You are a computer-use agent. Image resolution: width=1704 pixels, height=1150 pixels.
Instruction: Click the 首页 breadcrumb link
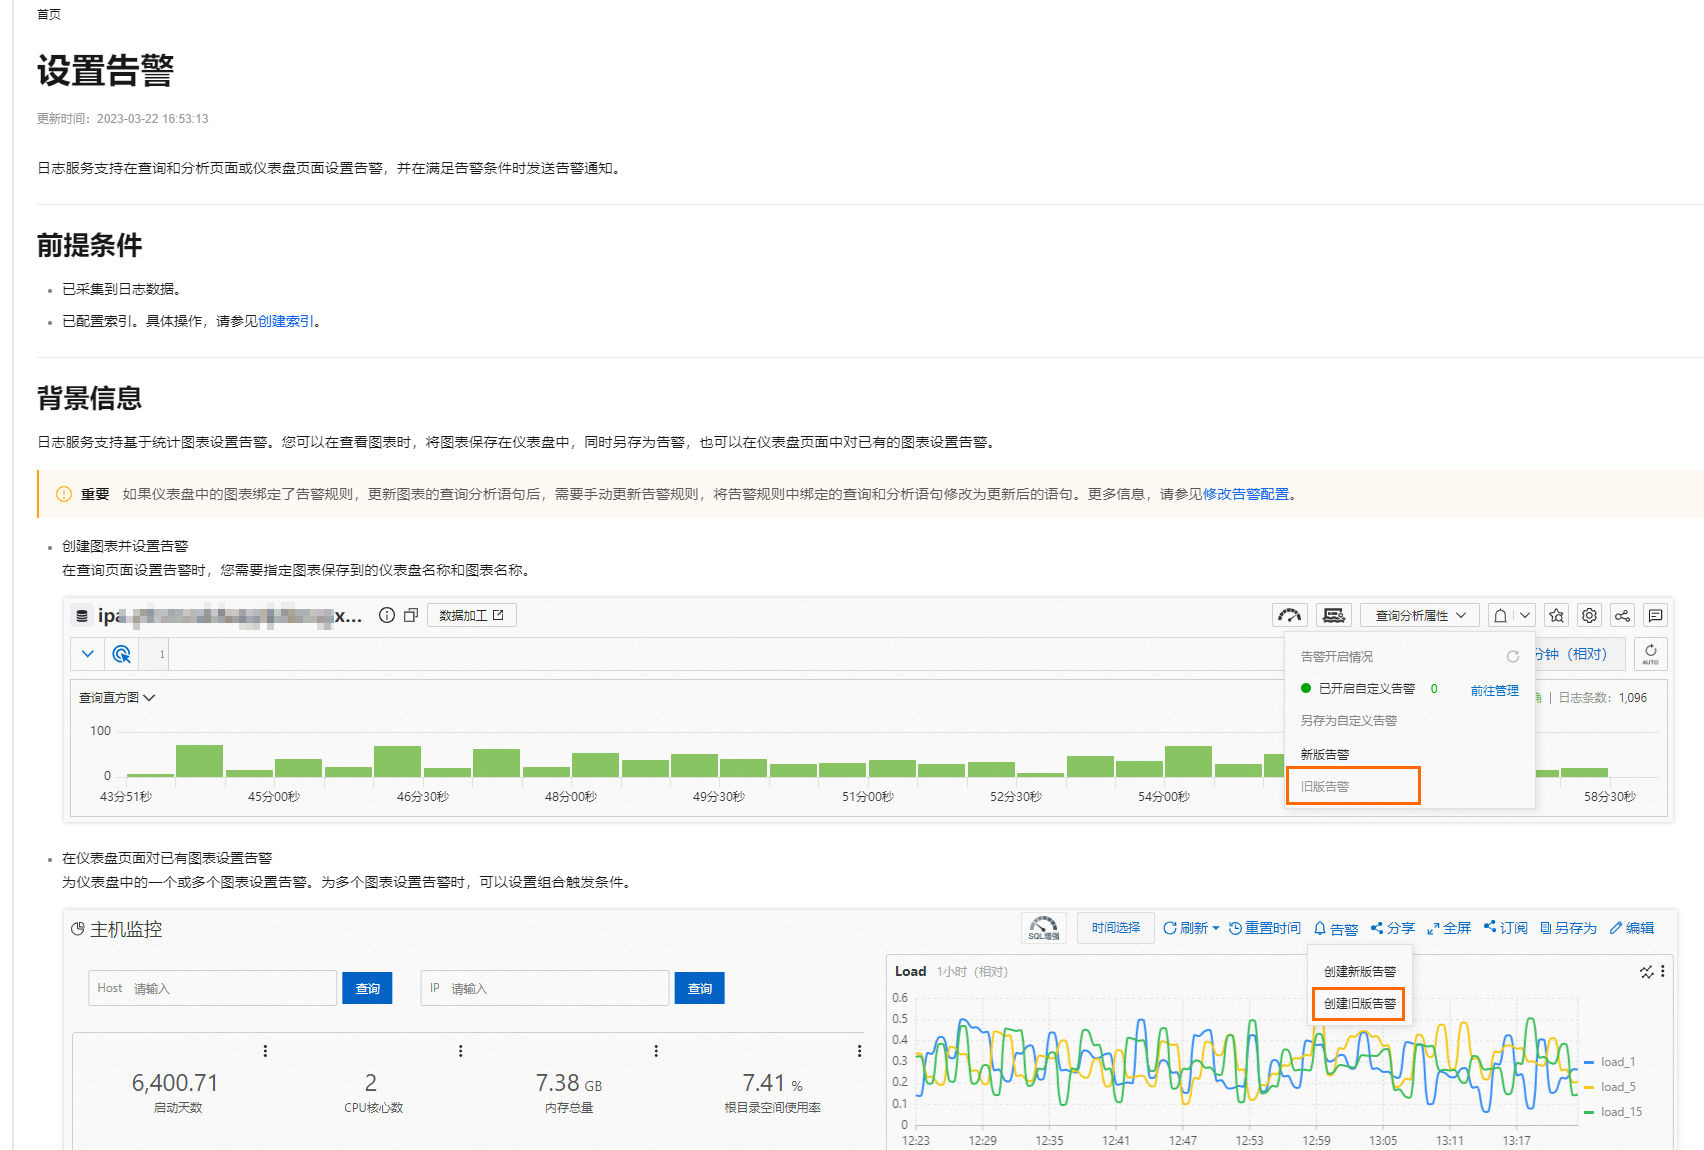tap(49, 15)
